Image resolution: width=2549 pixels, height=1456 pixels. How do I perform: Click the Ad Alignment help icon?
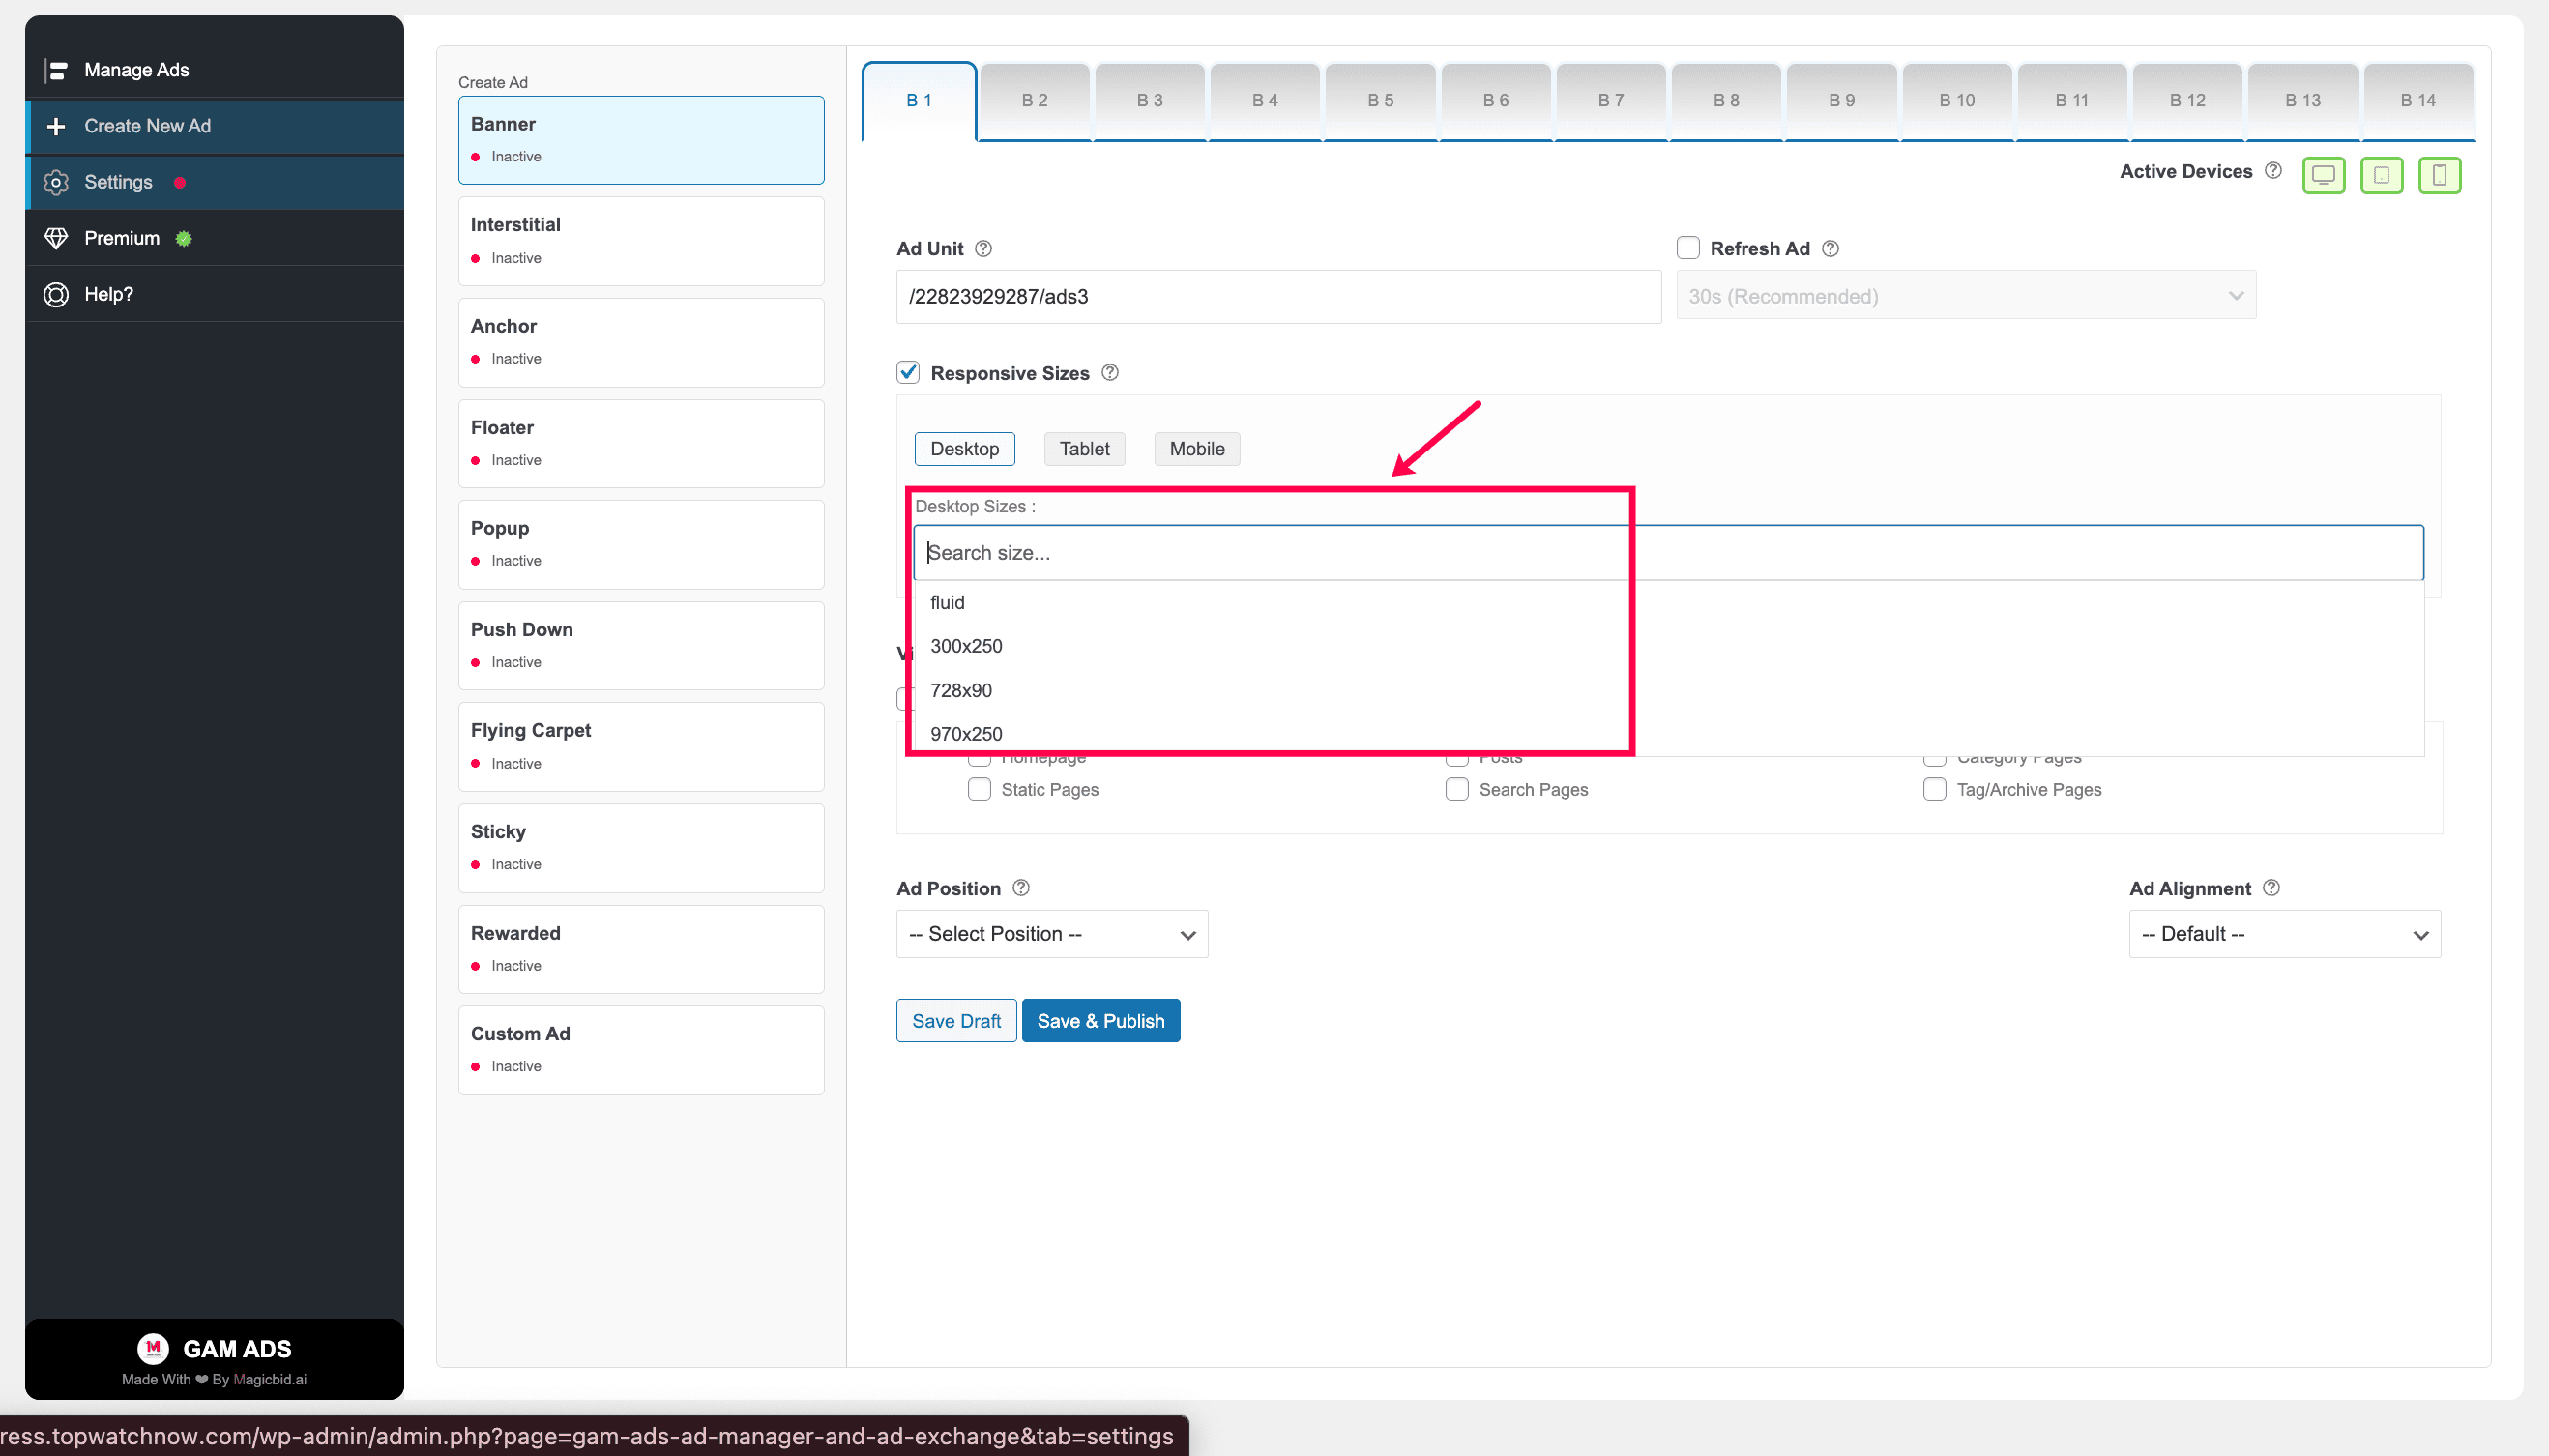pyautogui.click(x=2271, y=888)
